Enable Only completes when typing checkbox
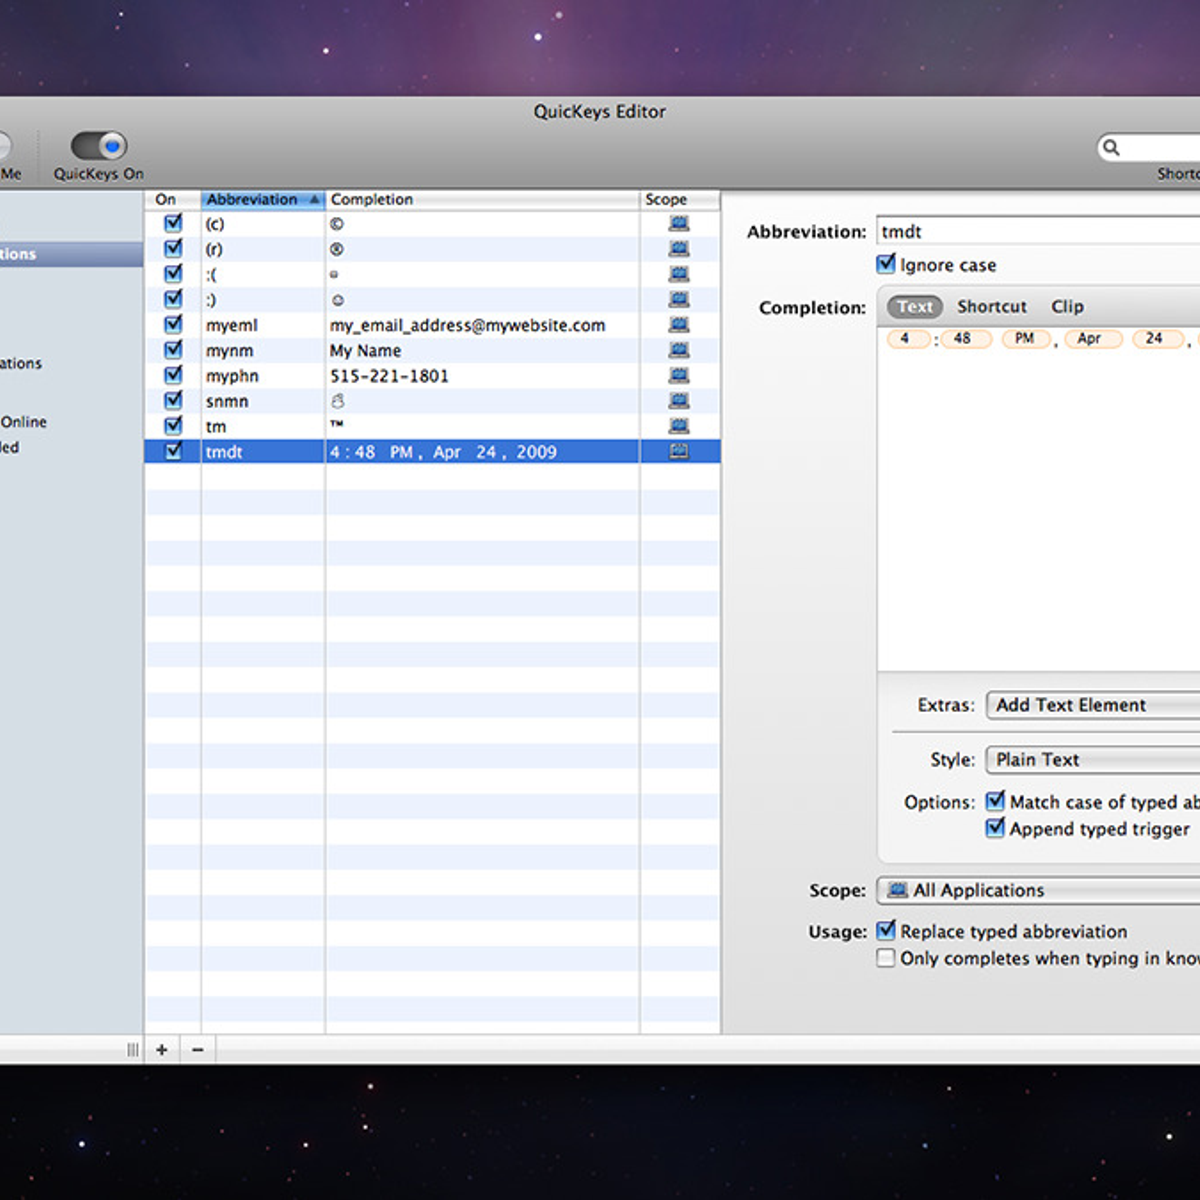 886,958
